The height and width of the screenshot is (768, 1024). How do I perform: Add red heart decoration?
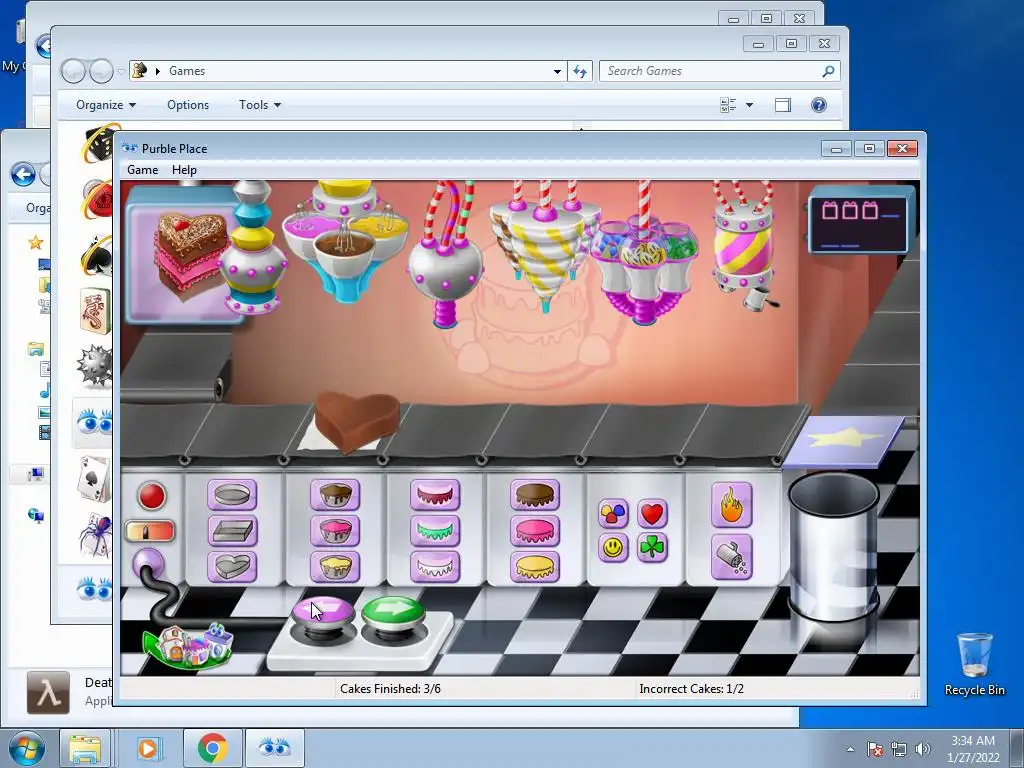[652, 514]
